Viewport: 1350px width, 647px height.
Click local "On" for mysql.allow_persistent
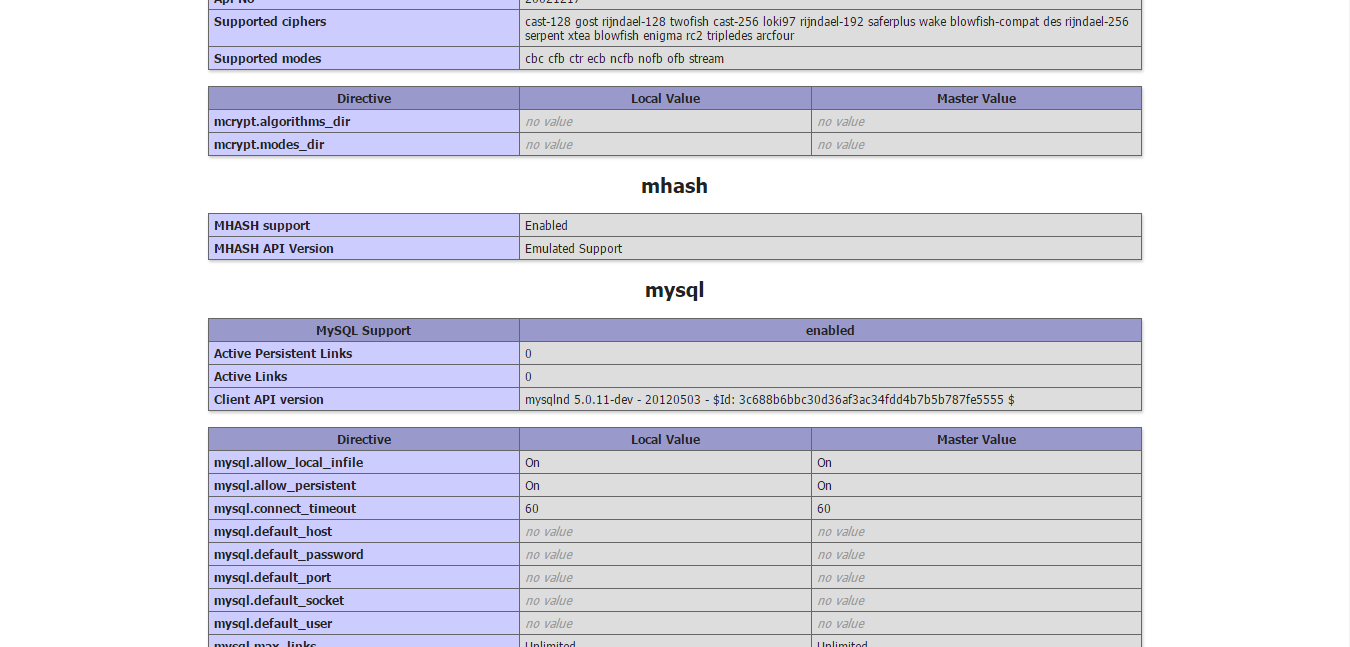tap(532, 485)
